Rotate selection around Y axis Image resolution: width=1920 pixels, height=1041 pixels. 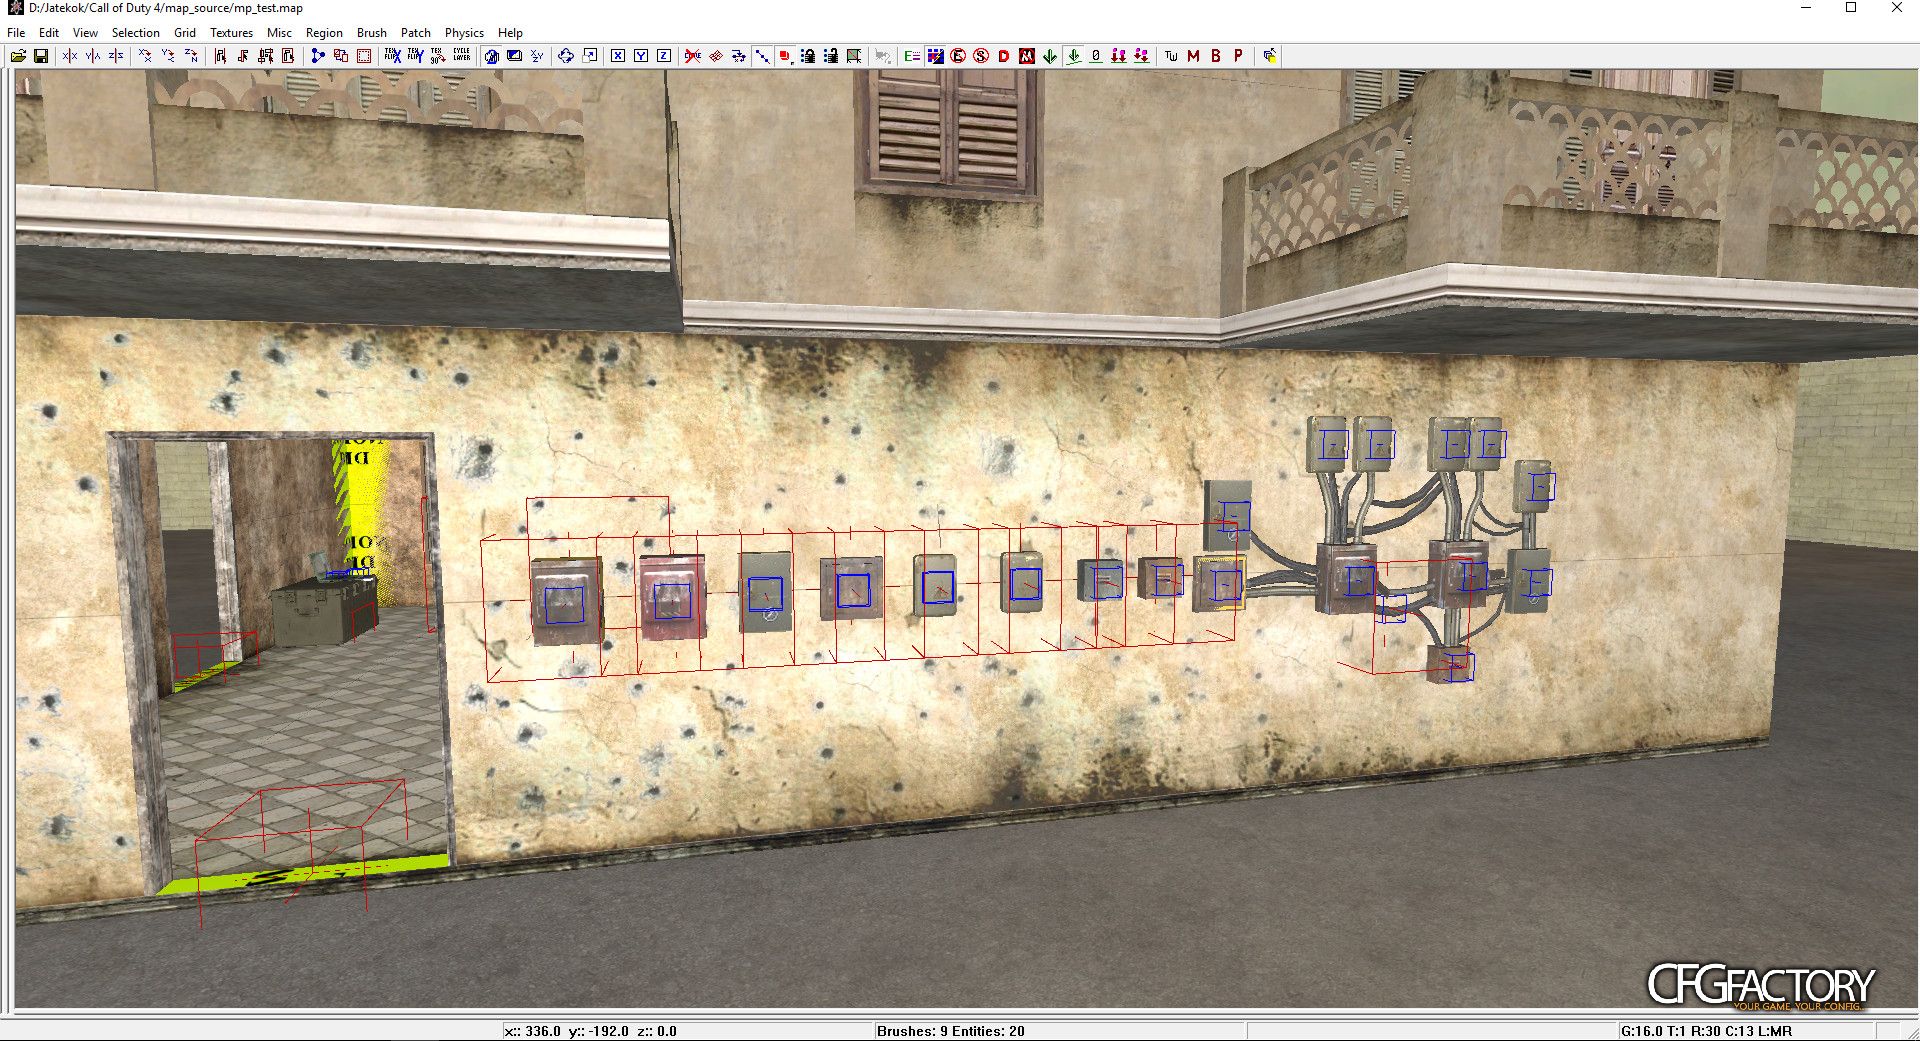tap(168, 56)
